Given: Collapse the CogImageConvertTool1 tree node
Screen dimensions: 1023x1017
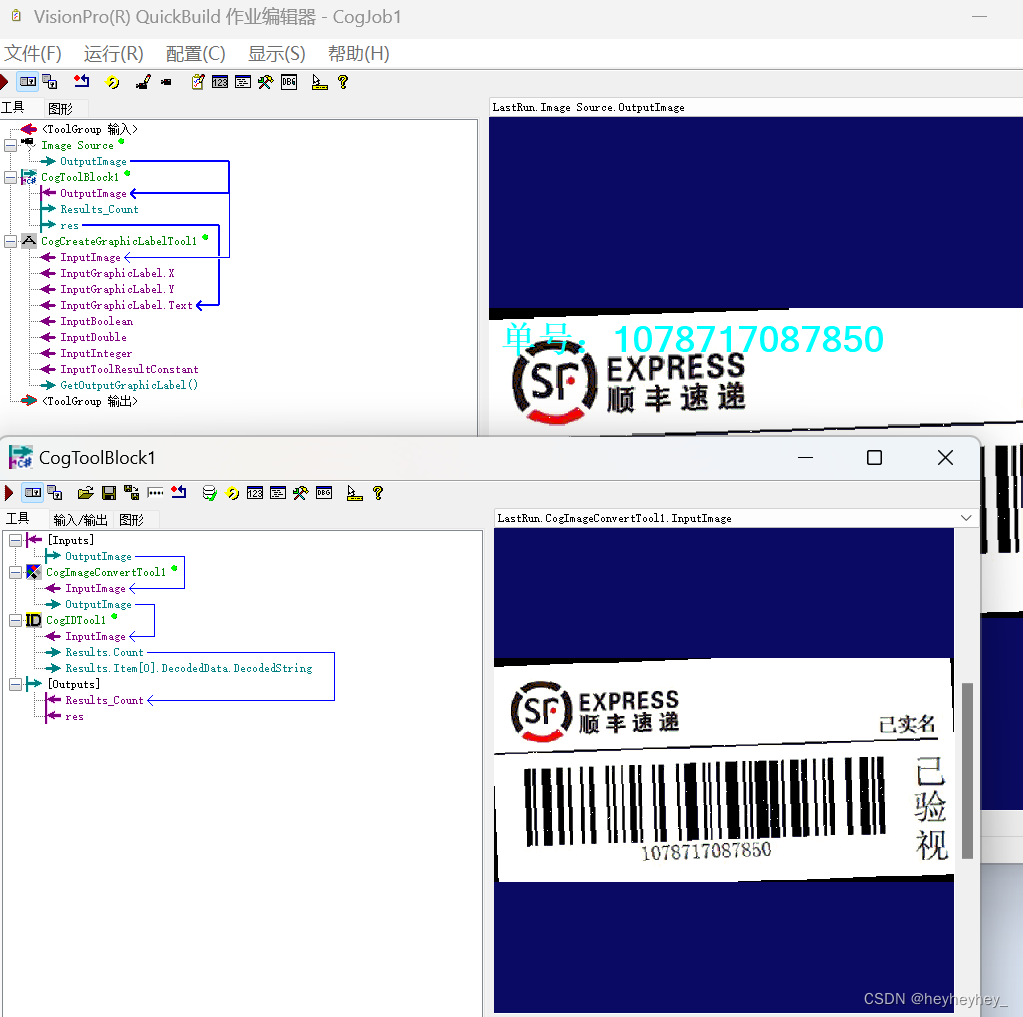Looking at the screenshot, I should click(15, 572).
